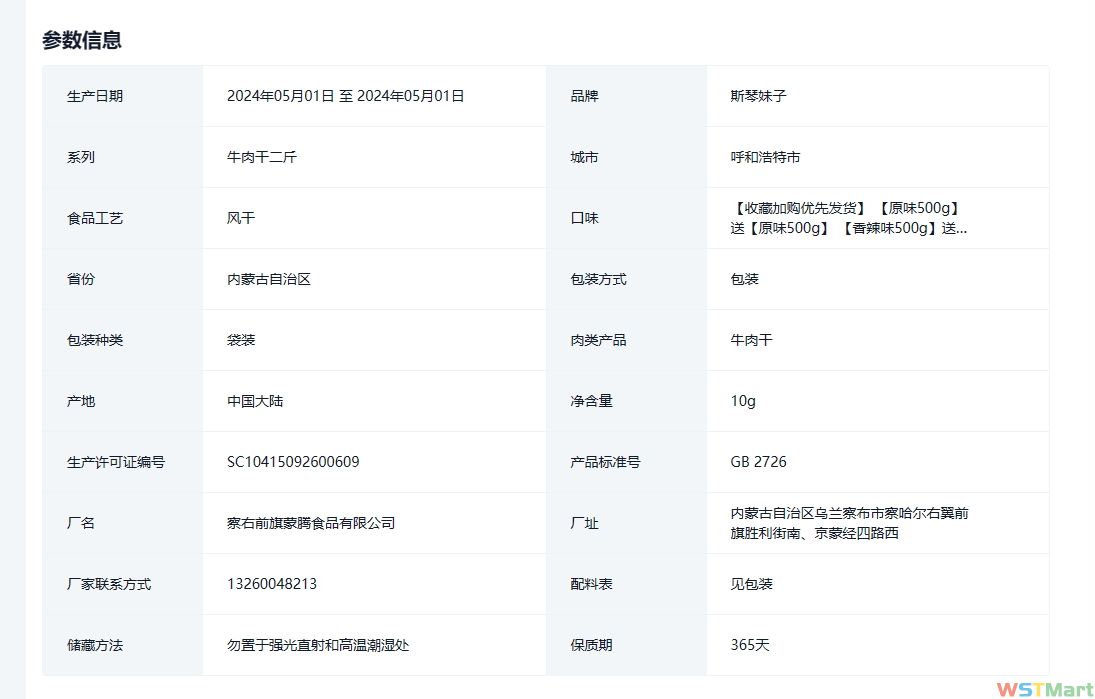Click the contact phone number 13260048213
The image size is (1095, 699).
pyautogui.click(x=271, y=584)
